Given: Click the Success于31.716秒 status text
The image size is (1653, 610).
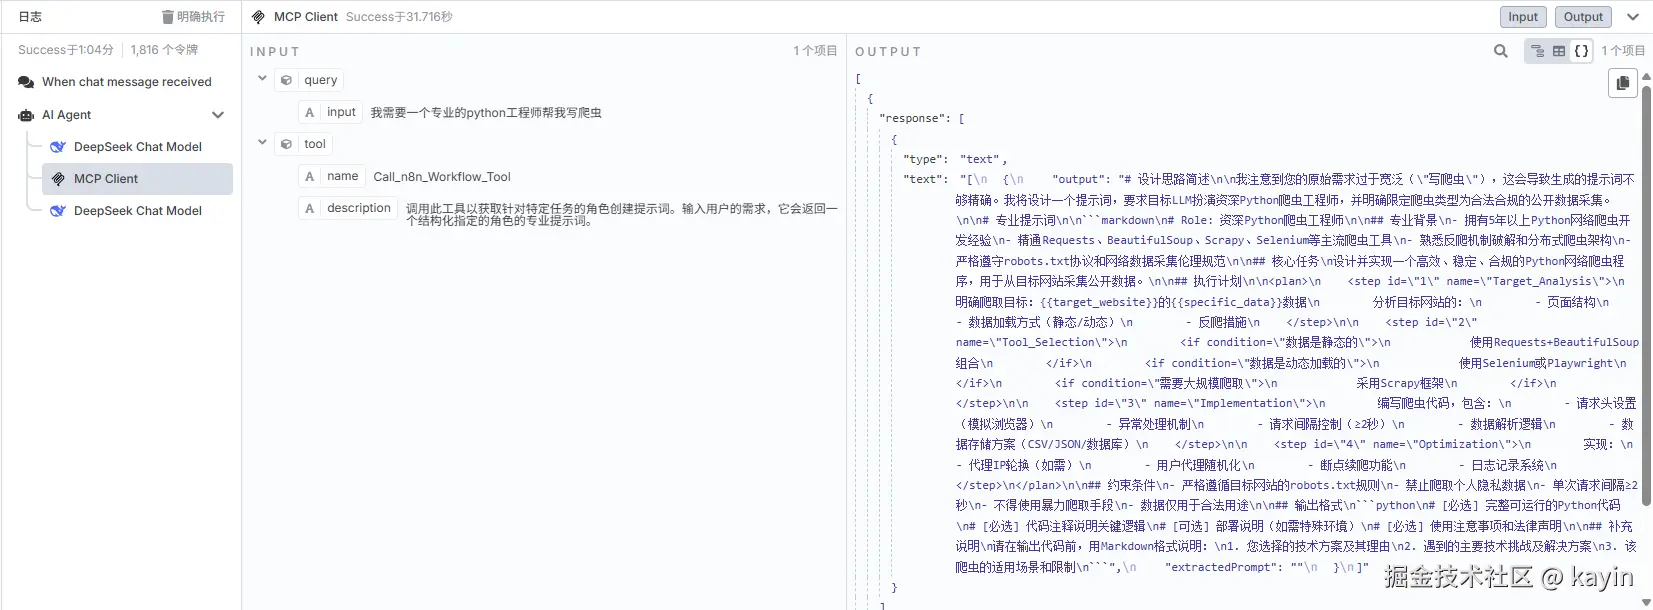Looking at the screenshot, I should coord(399,17).
